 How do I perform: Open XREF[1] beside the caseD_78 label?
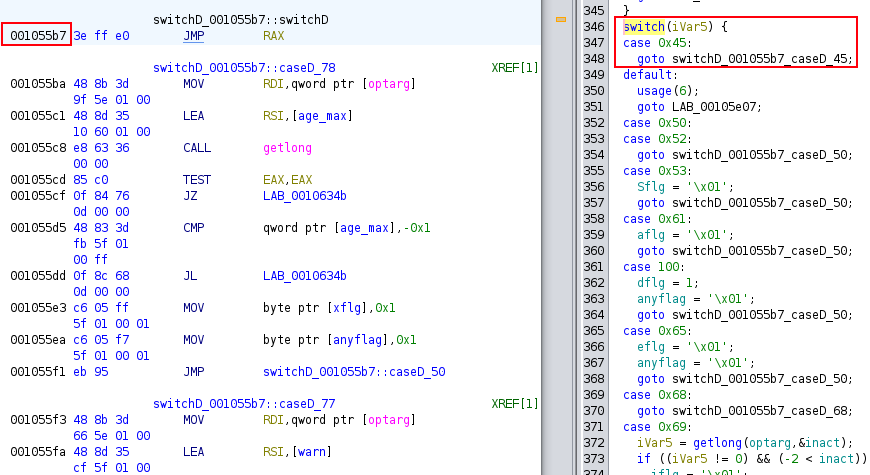click(515, 68)
